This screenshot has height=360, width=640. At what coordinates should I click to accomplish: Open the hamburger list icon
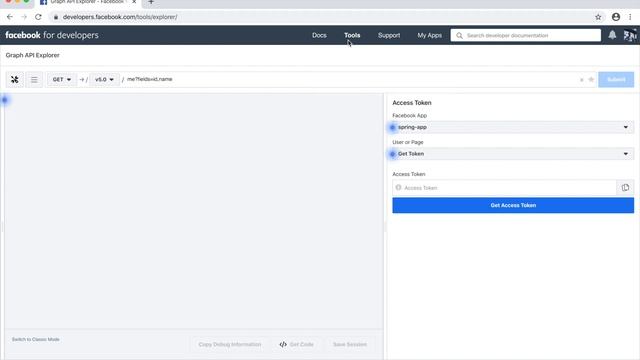pos(34,80)
